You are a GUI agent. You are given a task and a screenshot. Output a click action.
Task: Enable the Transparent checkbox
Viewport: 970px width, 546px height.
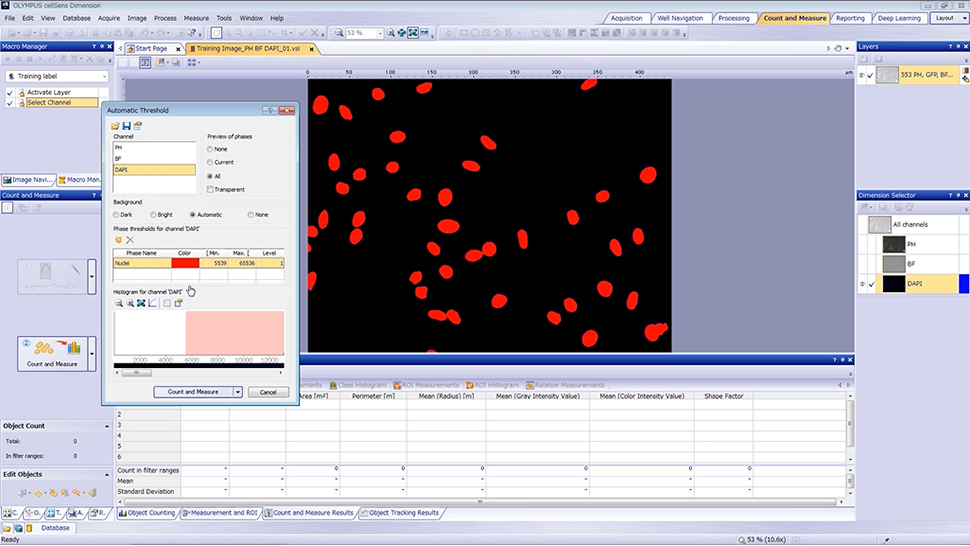(210, 189)
